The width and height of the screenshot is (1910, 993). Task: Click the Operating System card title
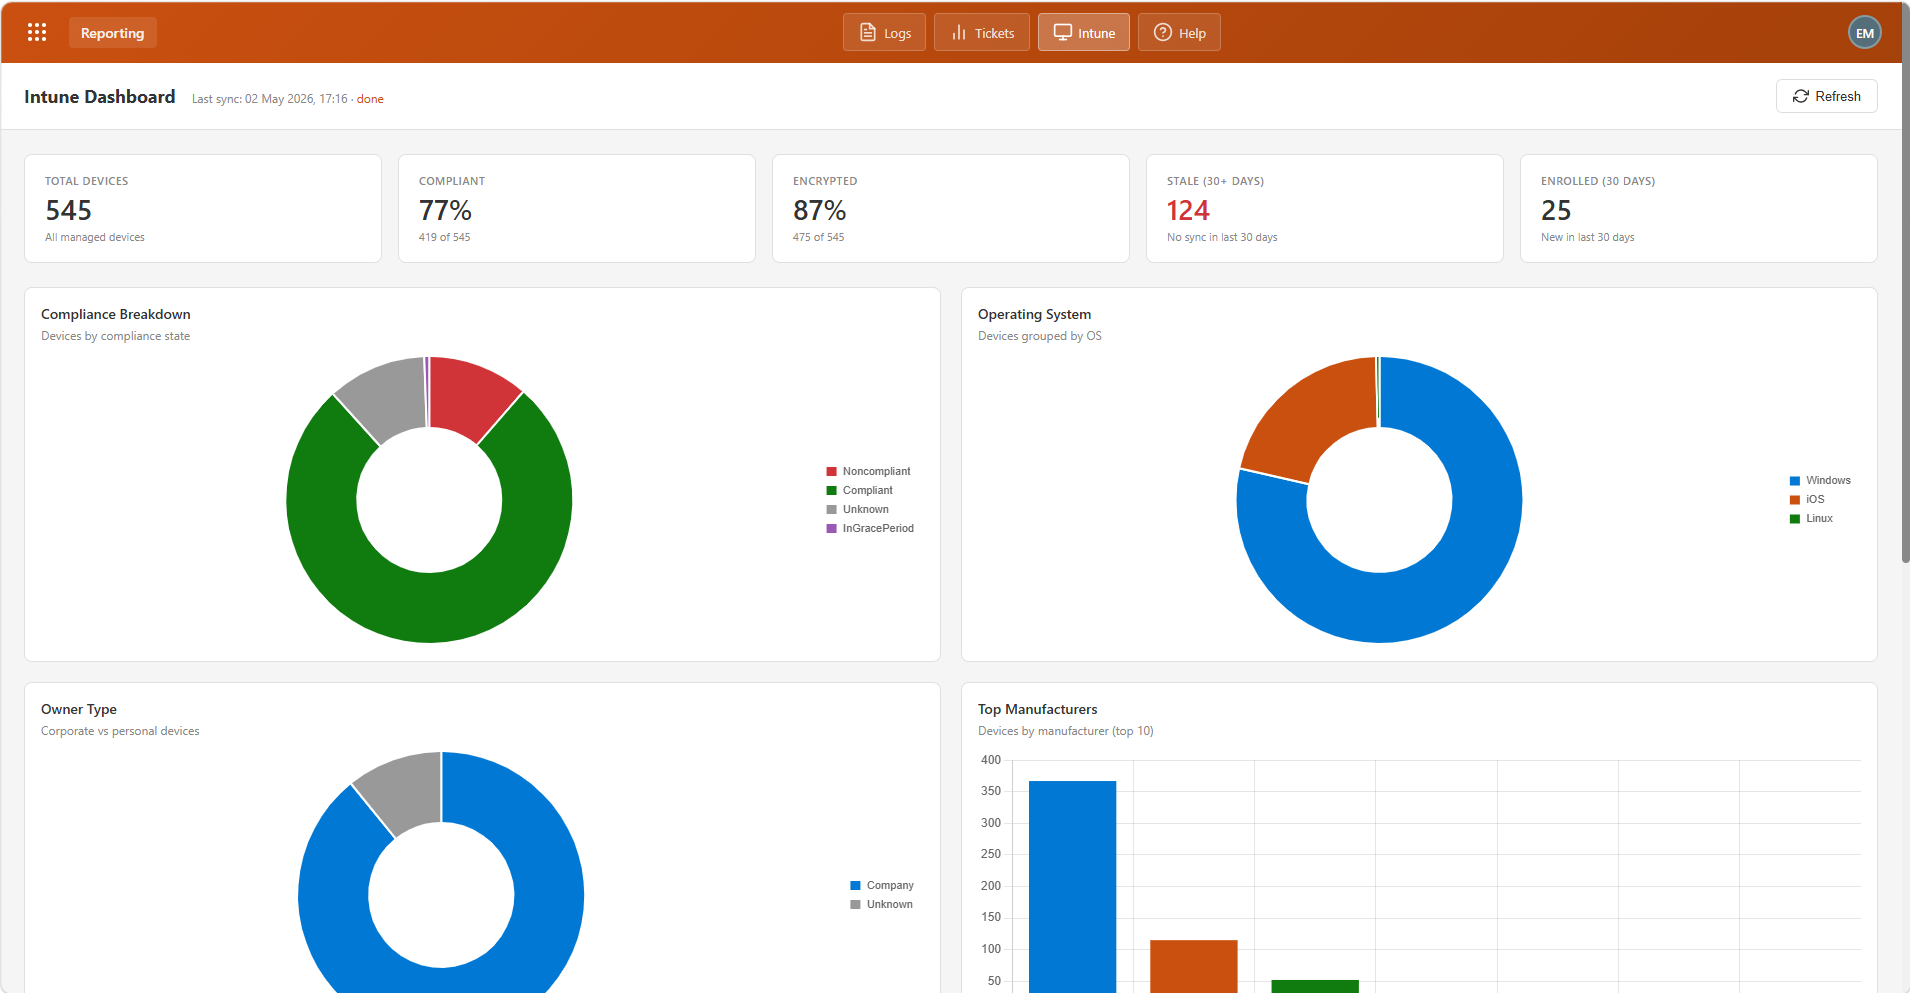1035,314
